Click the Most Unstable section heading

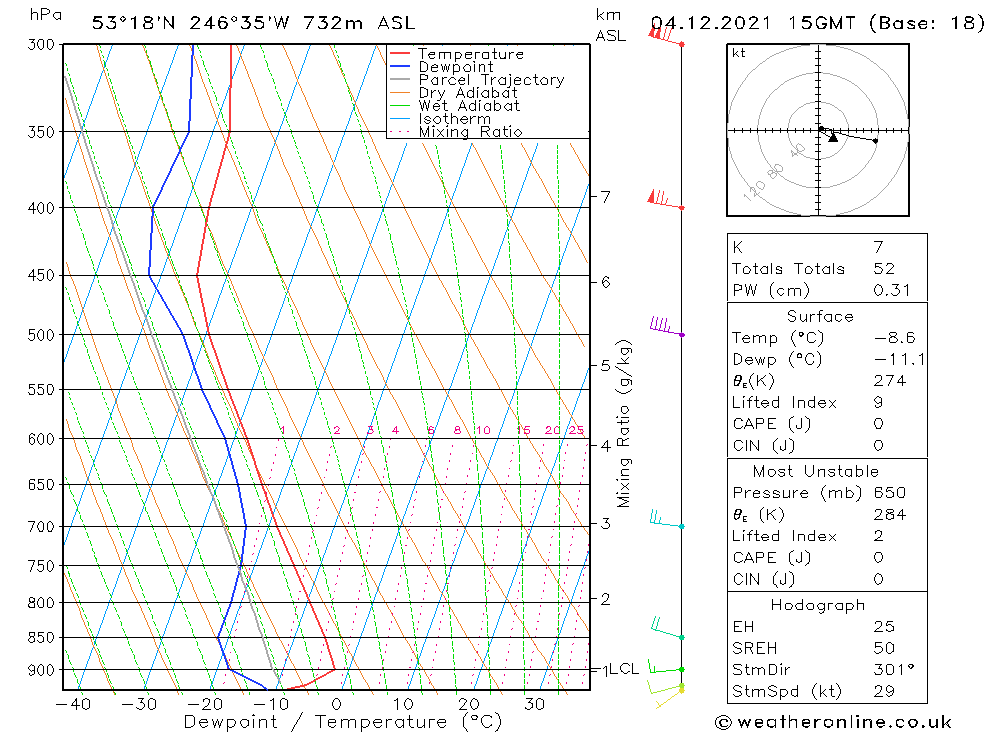coord(818,471)
